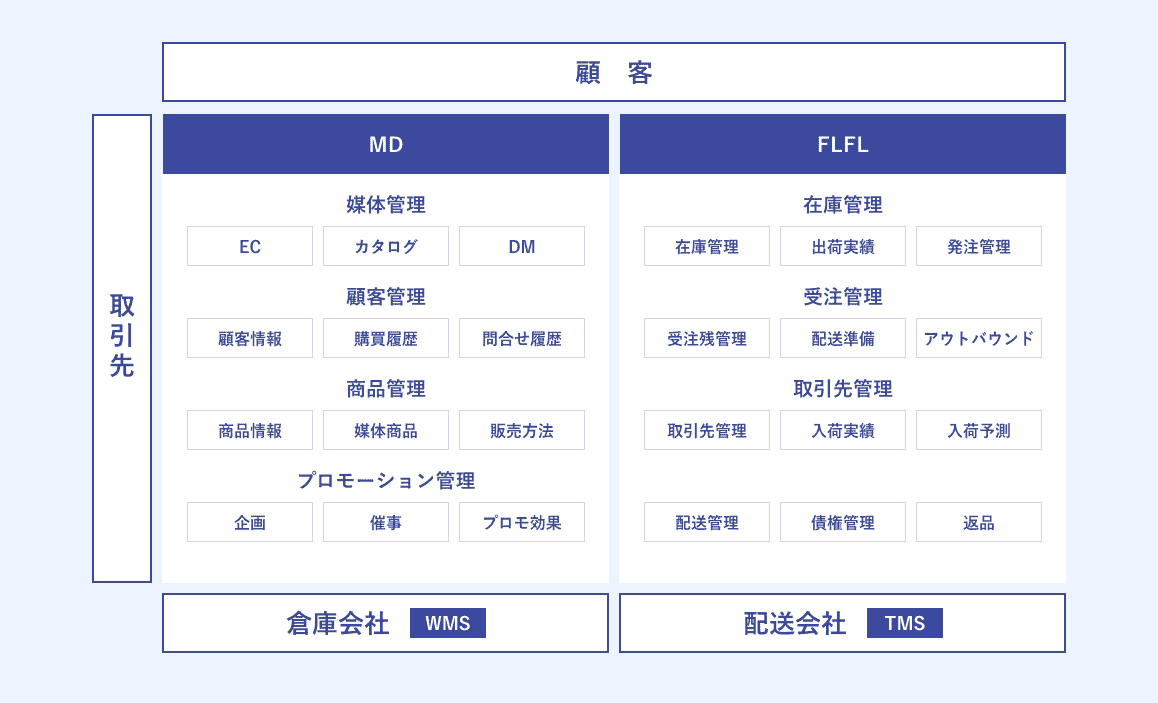This screenshot has width=1158, height=703.
Task: Select the 出荷実績 box
Action: click(x=842, y=246)
